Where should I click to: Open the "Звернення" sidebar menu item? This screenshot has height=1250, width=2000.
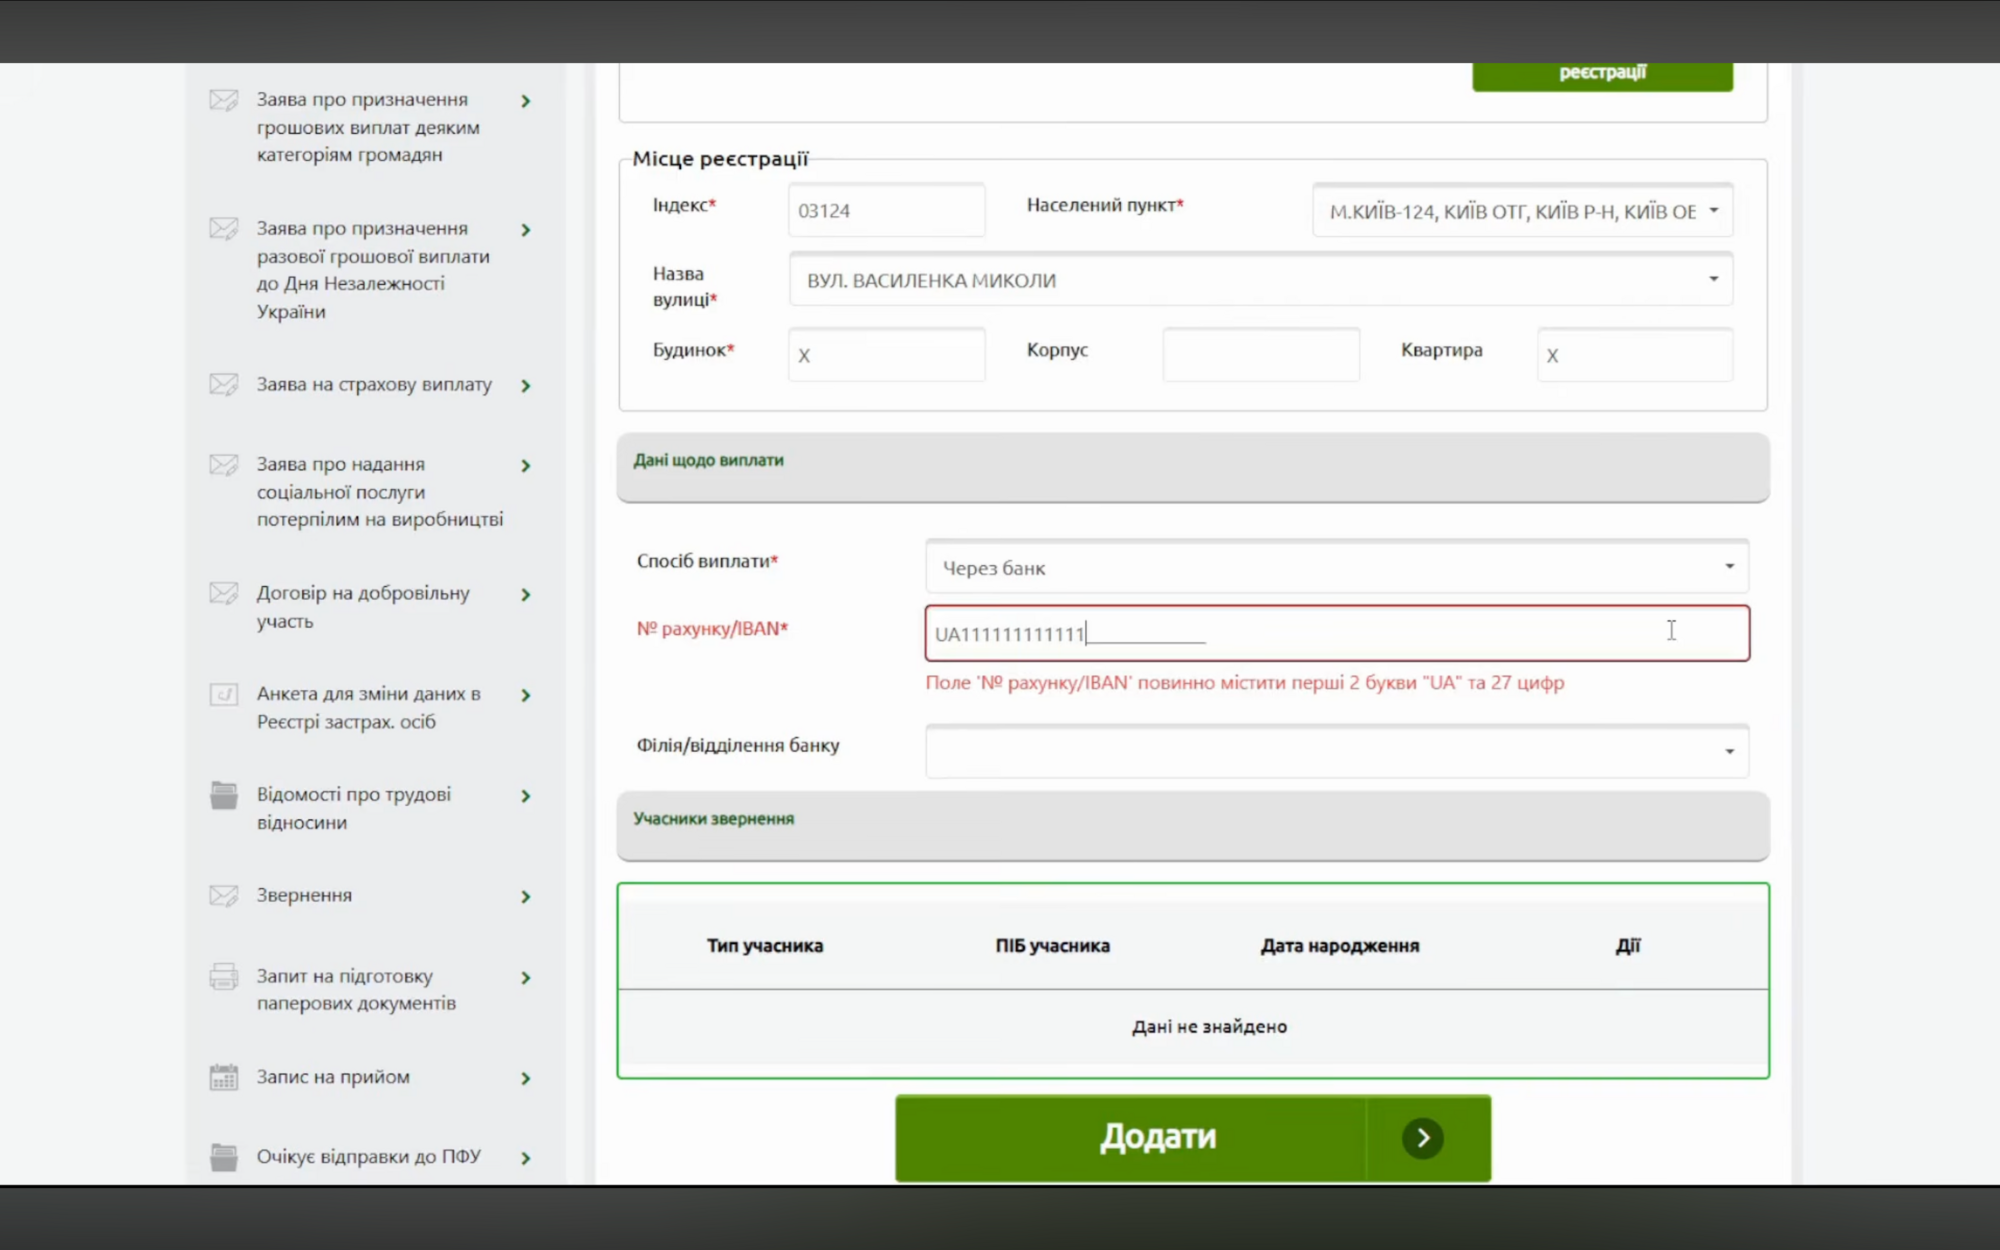302,895
